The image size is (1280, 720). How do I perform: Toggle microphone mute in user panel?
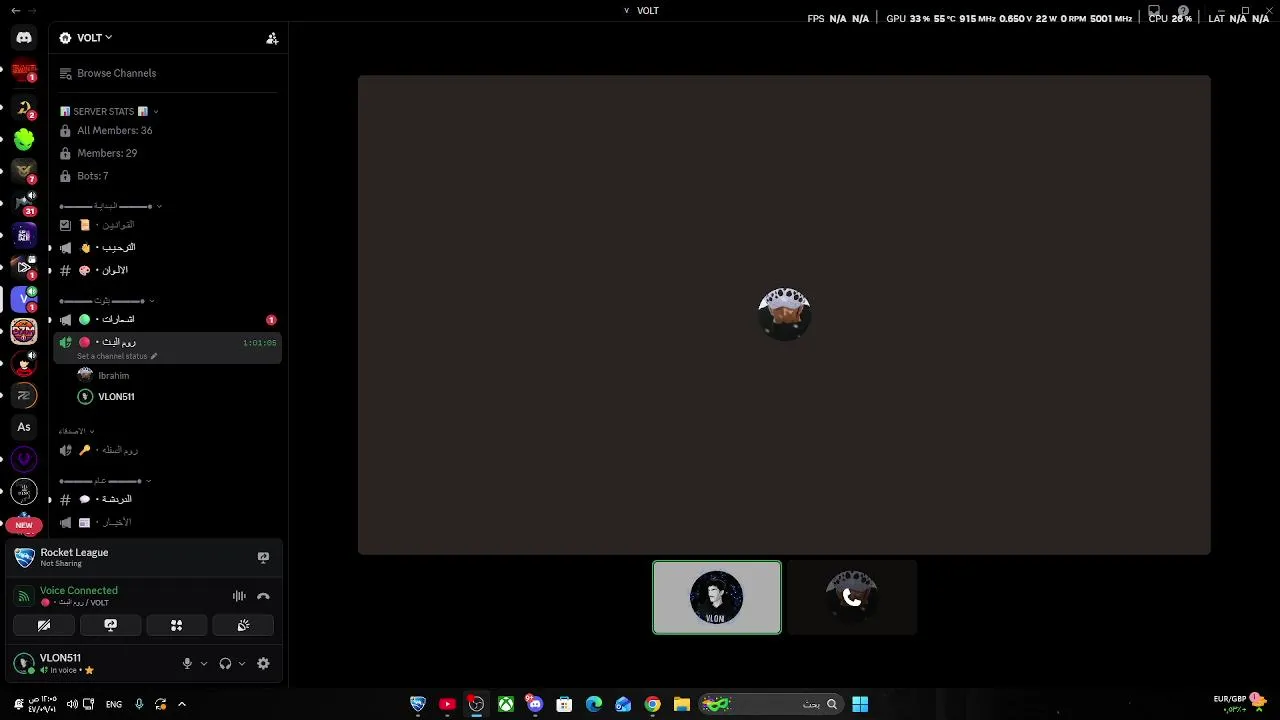187,664
